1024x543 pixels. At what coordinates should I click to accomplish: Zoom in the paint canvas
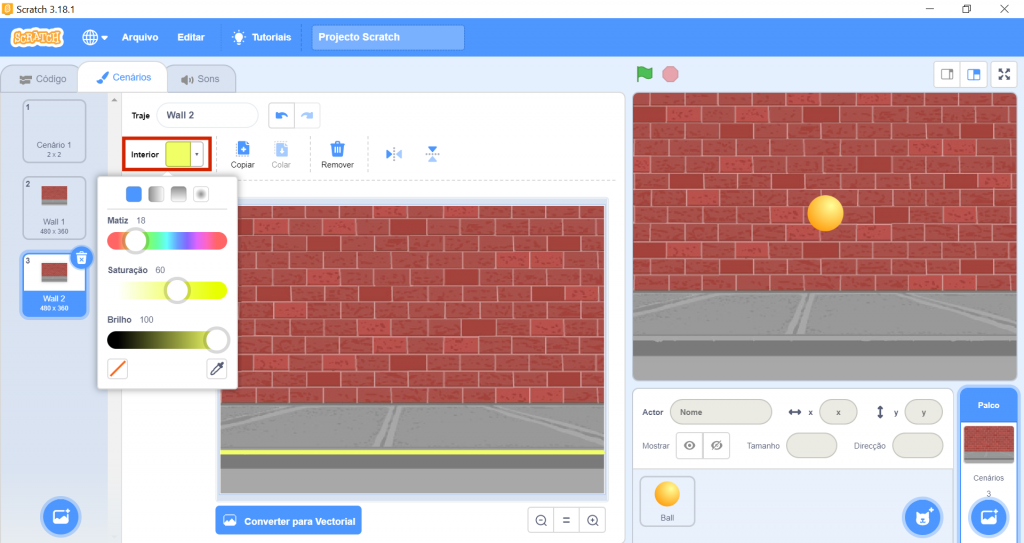[x=592, y=521]
